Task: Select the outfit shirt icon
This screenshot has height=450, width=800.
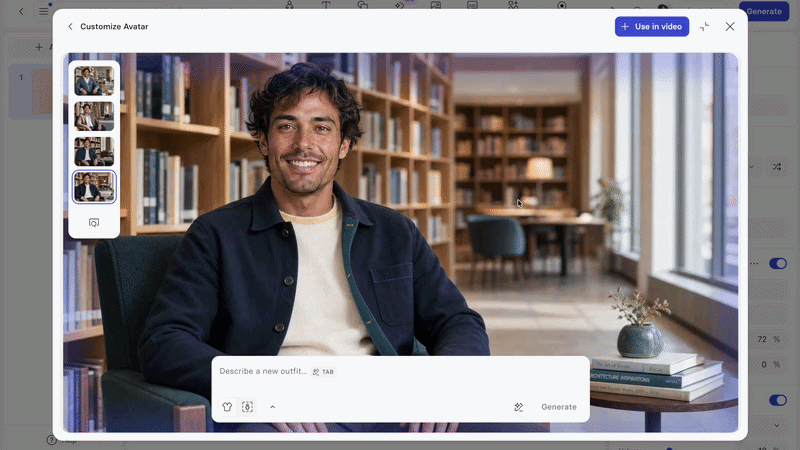Action: (227, 407)
